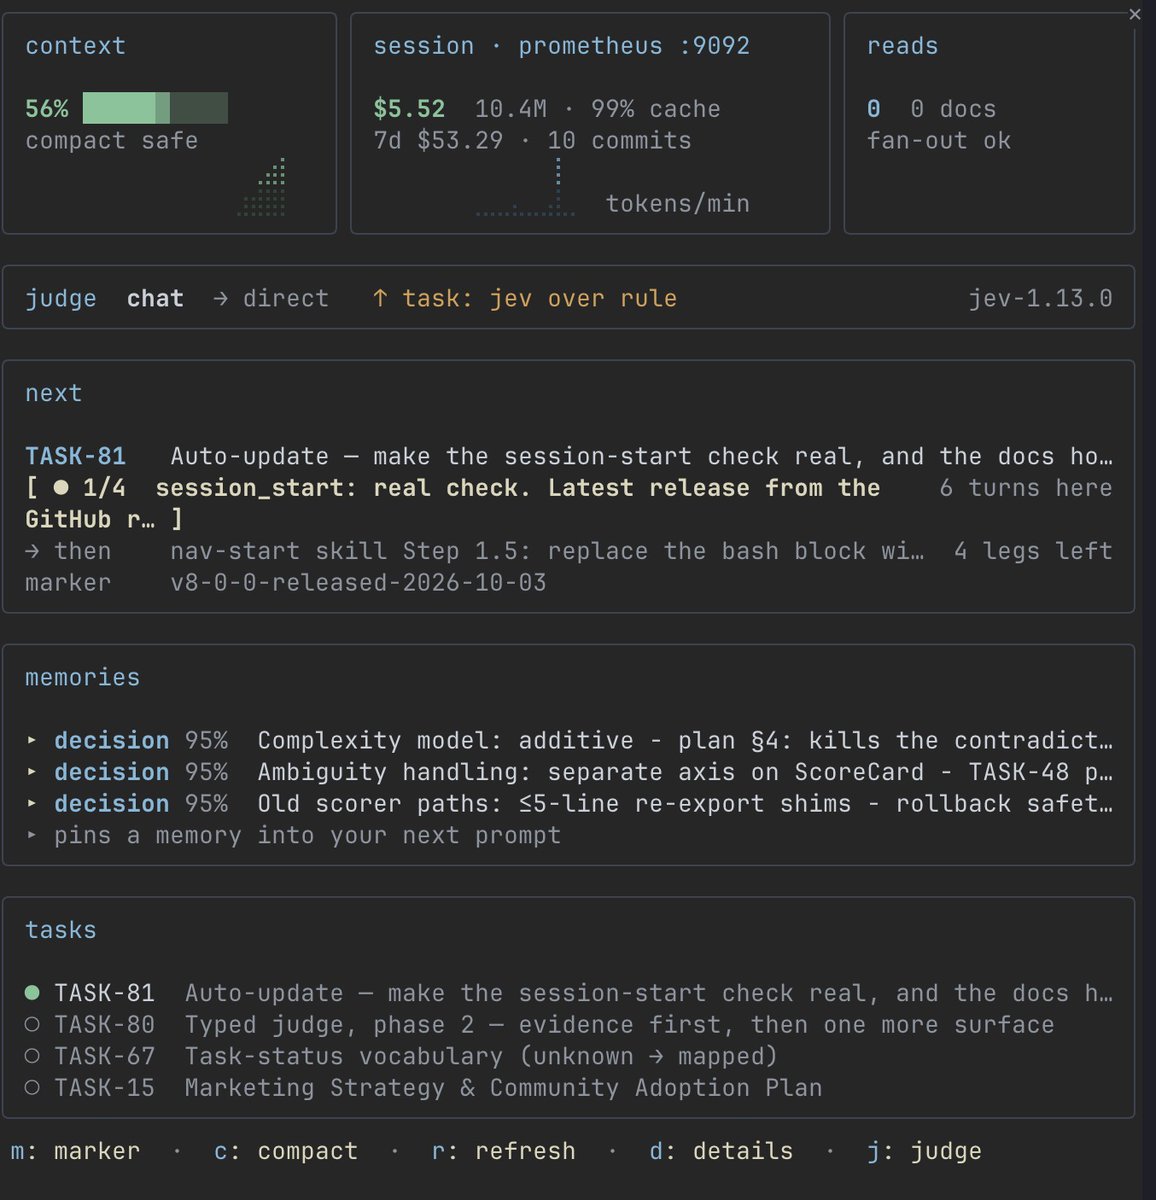The height and width of the screenshot is (1200, 1156).
Task: Click the 'nav-start skill Step 1.5' line
Action: click(x=547, y=552)
